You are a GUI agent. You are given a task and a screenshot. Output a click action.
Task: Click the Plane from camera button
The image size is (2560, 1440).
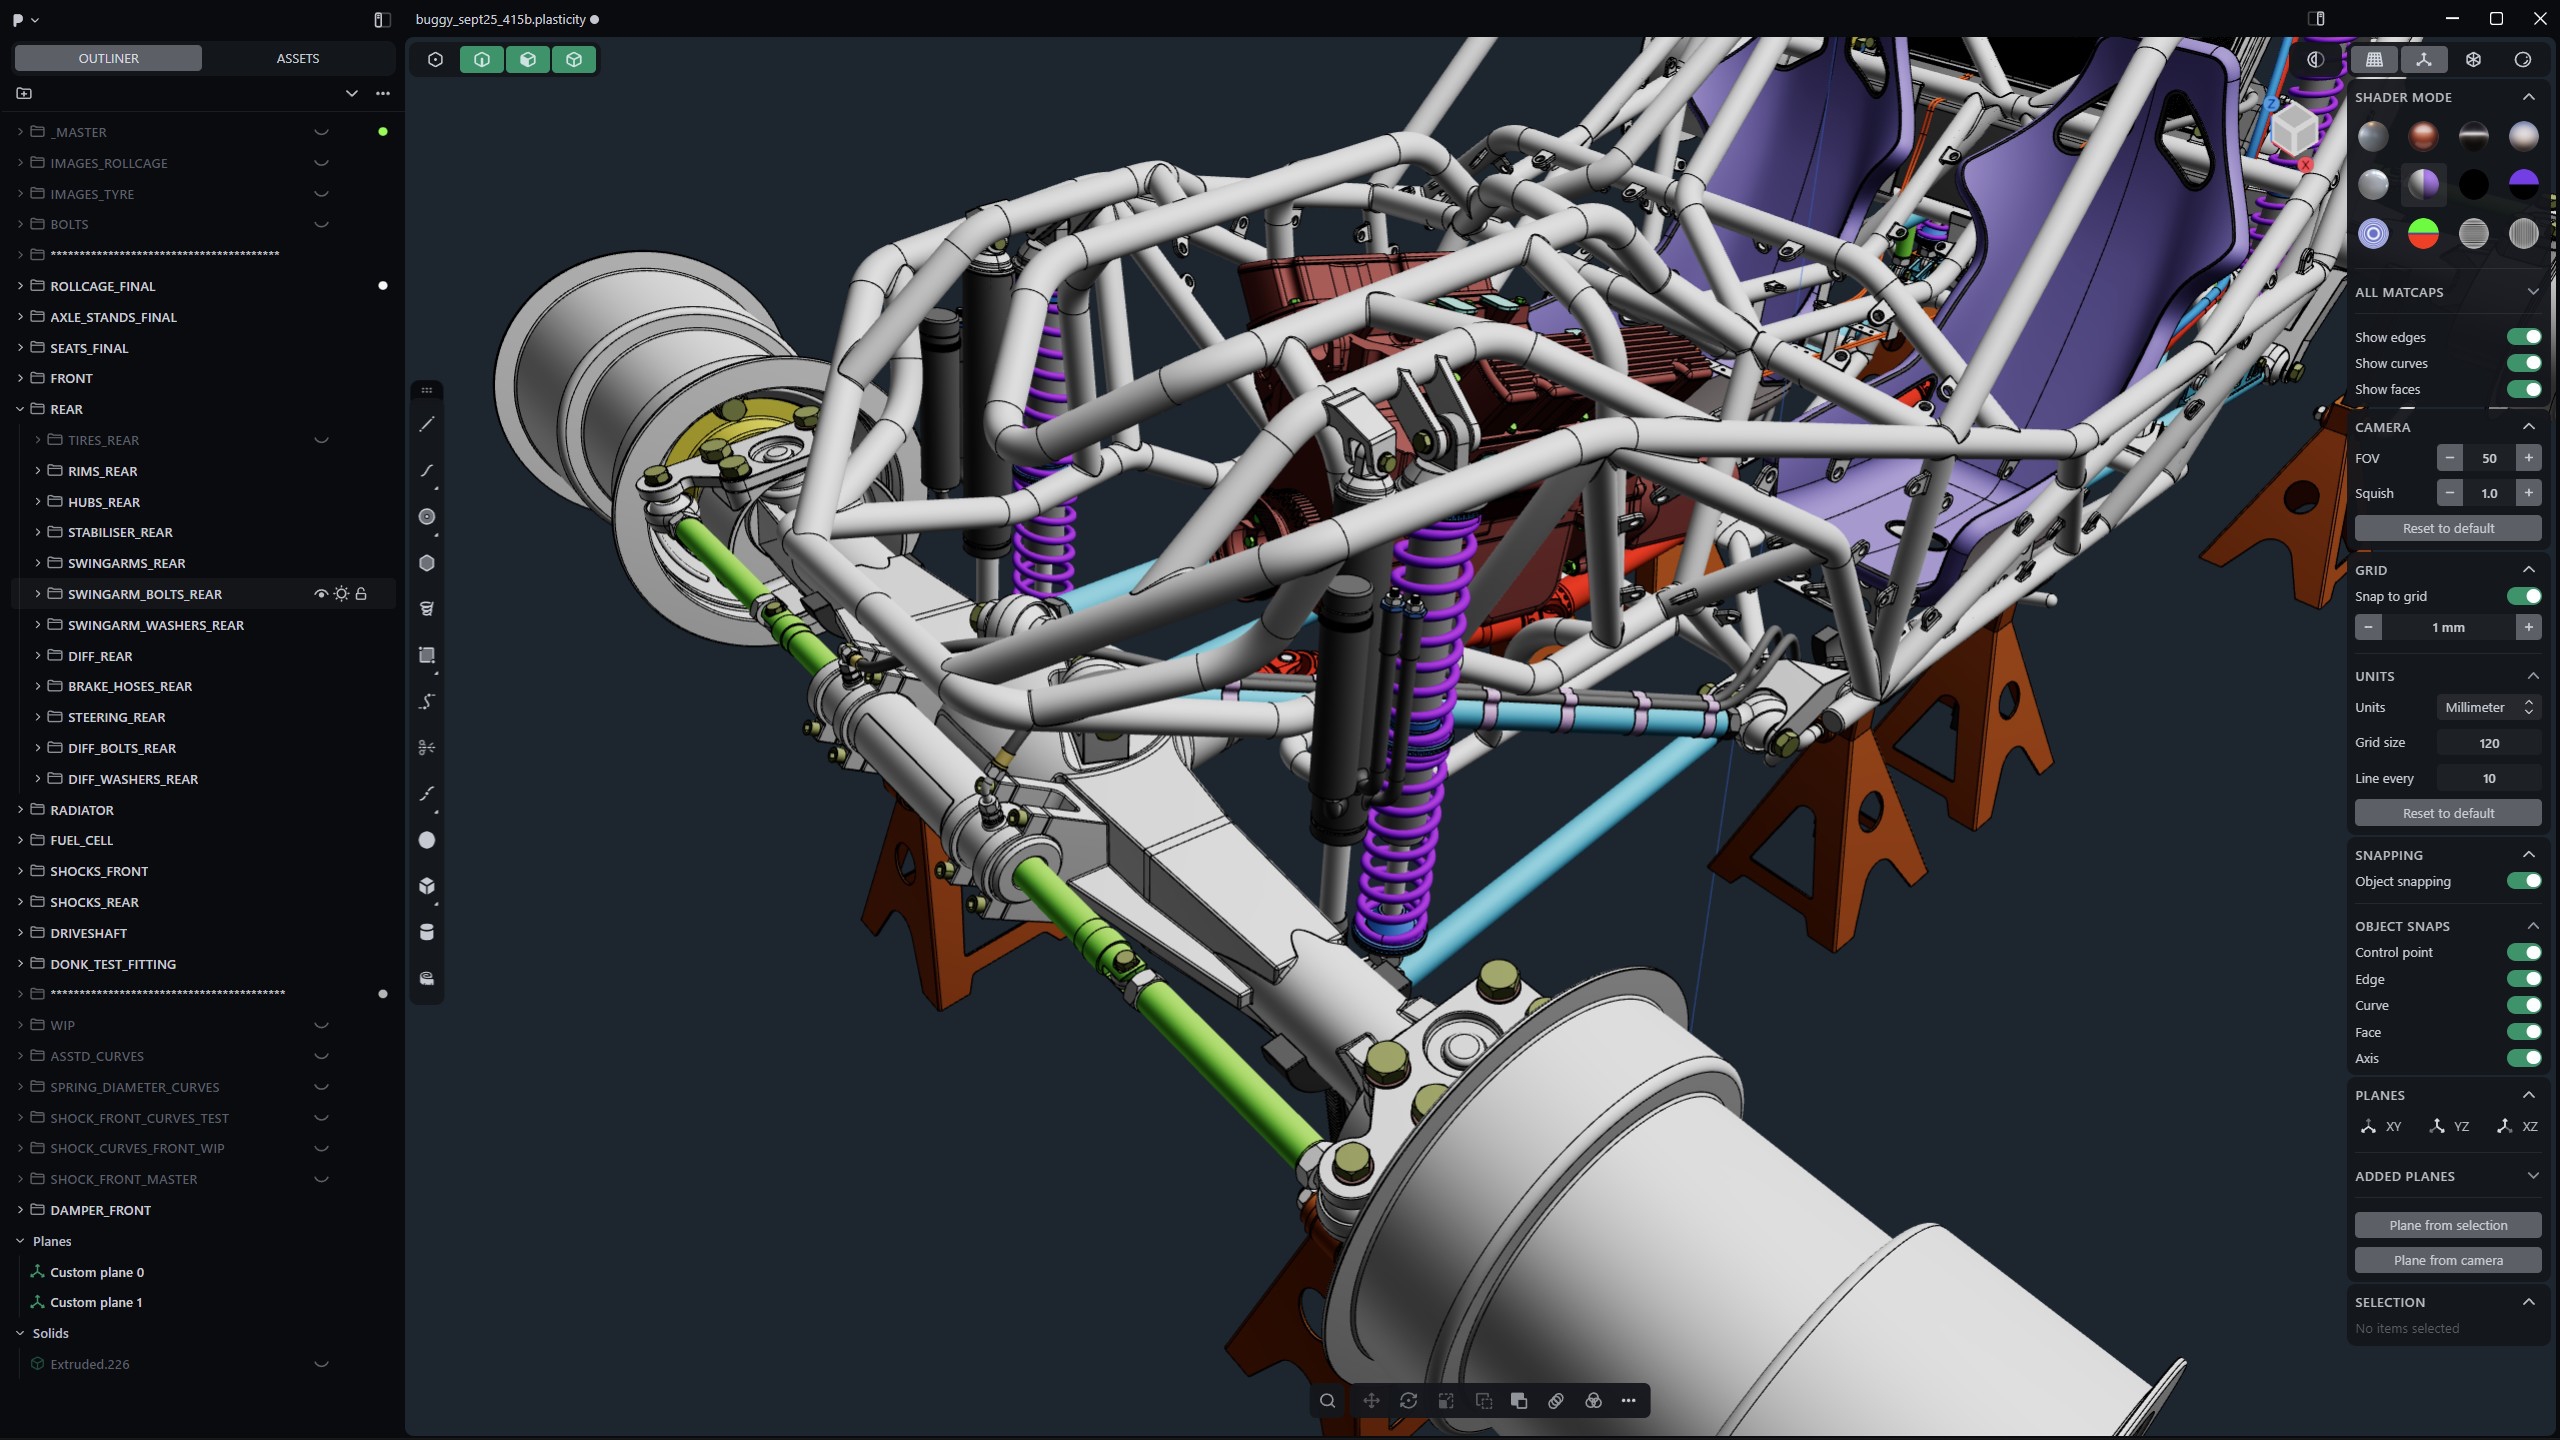click(2447, 1260)
